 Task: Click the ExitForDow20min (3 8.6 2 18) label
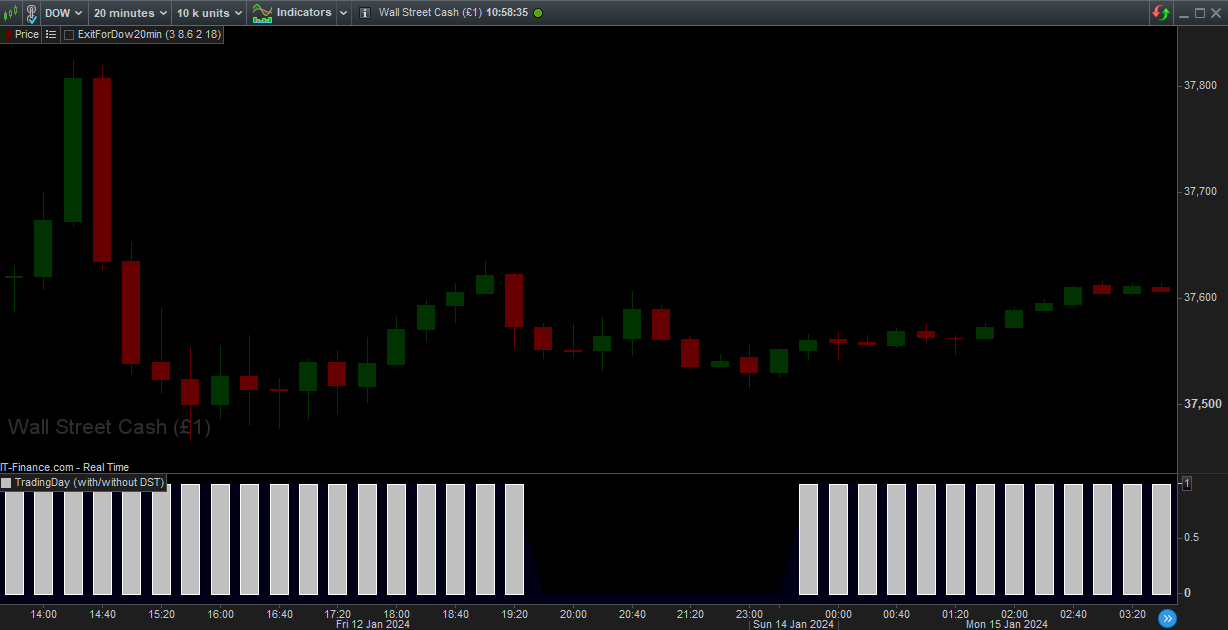149,34
